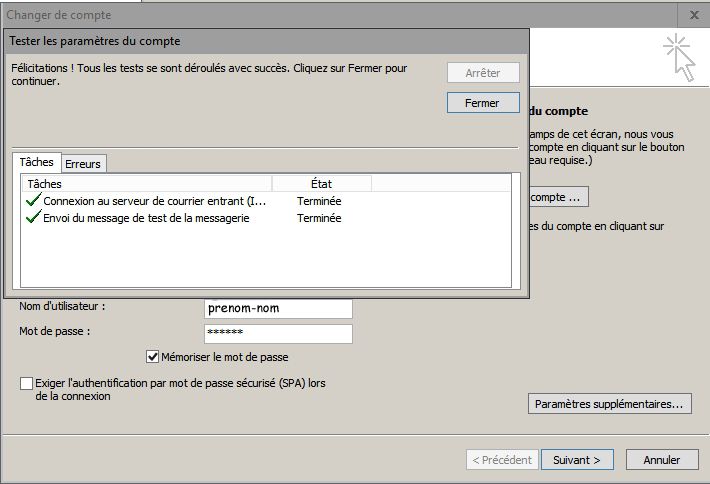Cancel the dialog with Annuler
710x484 pixels.
click(x=662, y=460)
